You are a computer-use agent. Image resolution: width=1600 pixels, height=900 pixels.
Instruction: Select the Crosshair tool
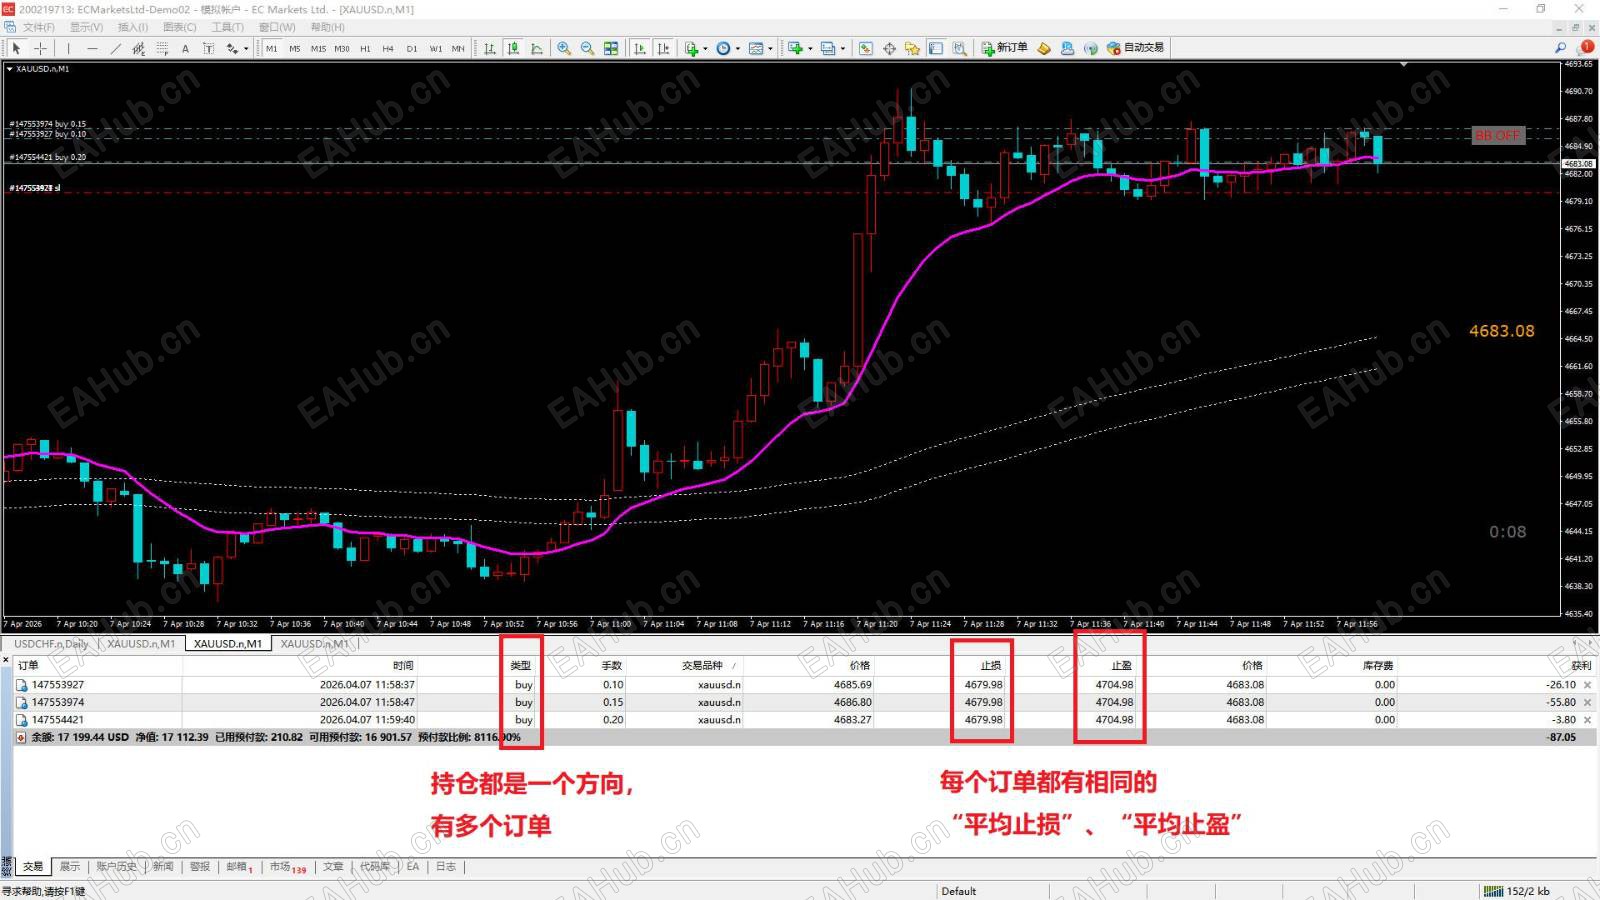pyautogui.click(x=42, y=48)
